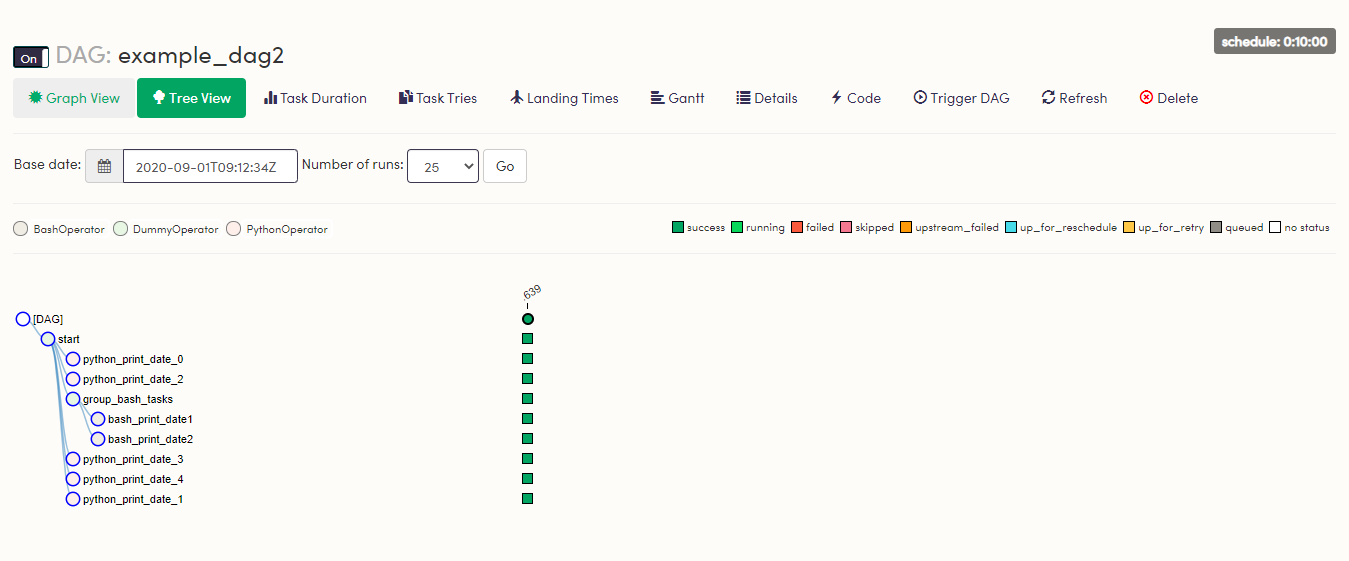Click the example_dag2 title text

click(201, 56)
